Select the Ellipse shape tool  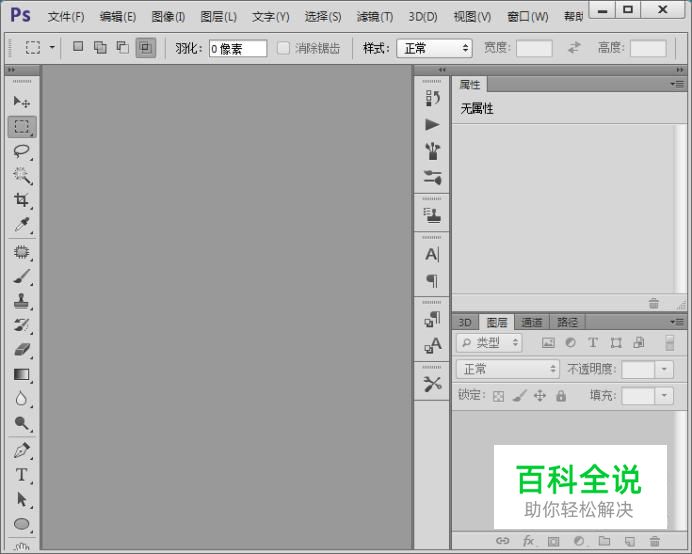click(21, 524)
